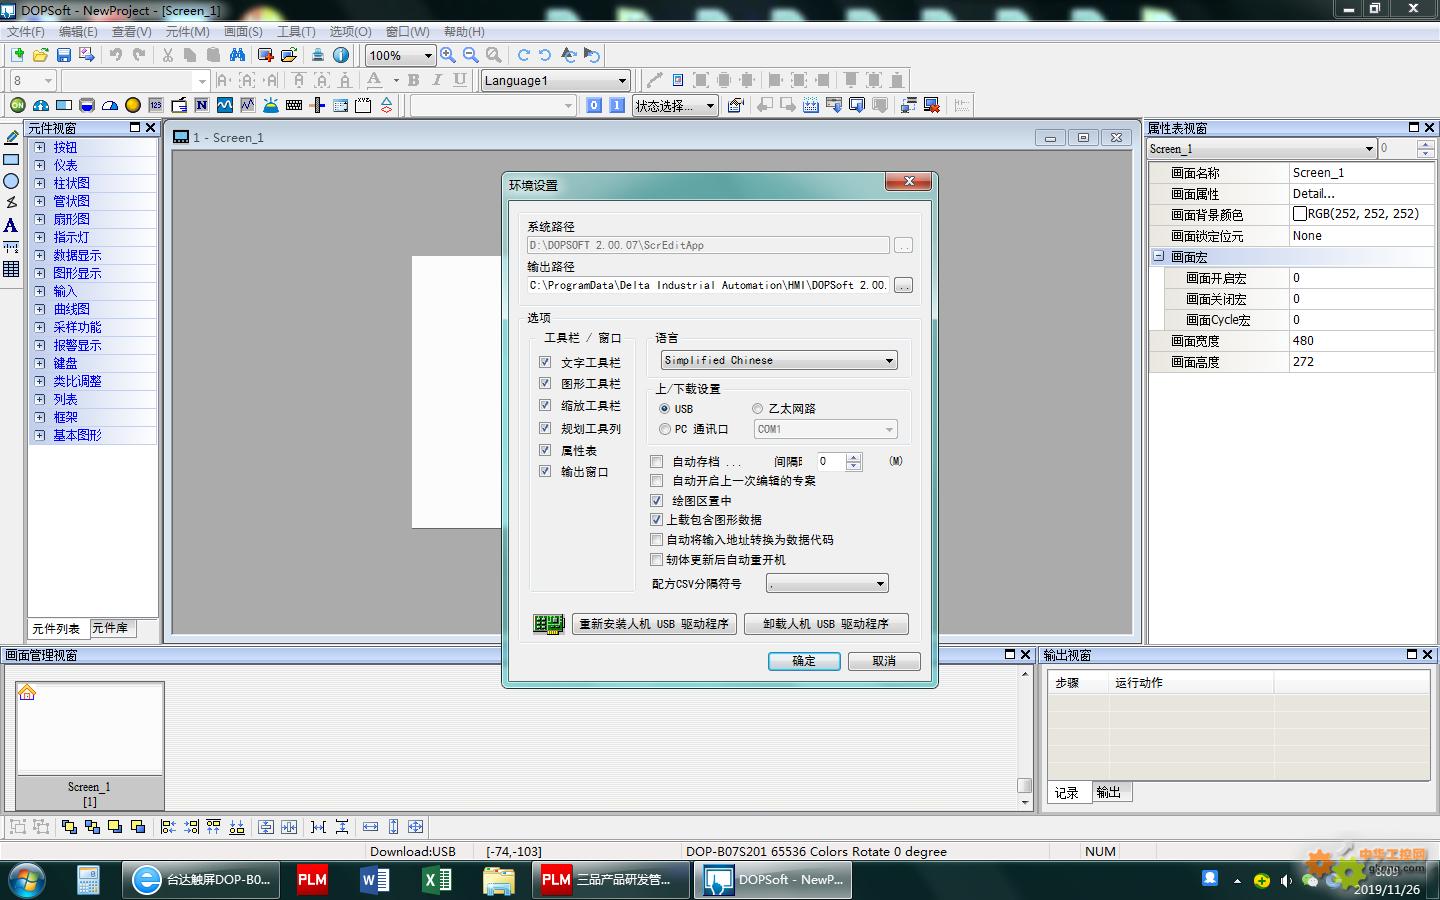This screenshot has width=1440, height=900.
Task: Click the blue About info icon
Action: 341,55
